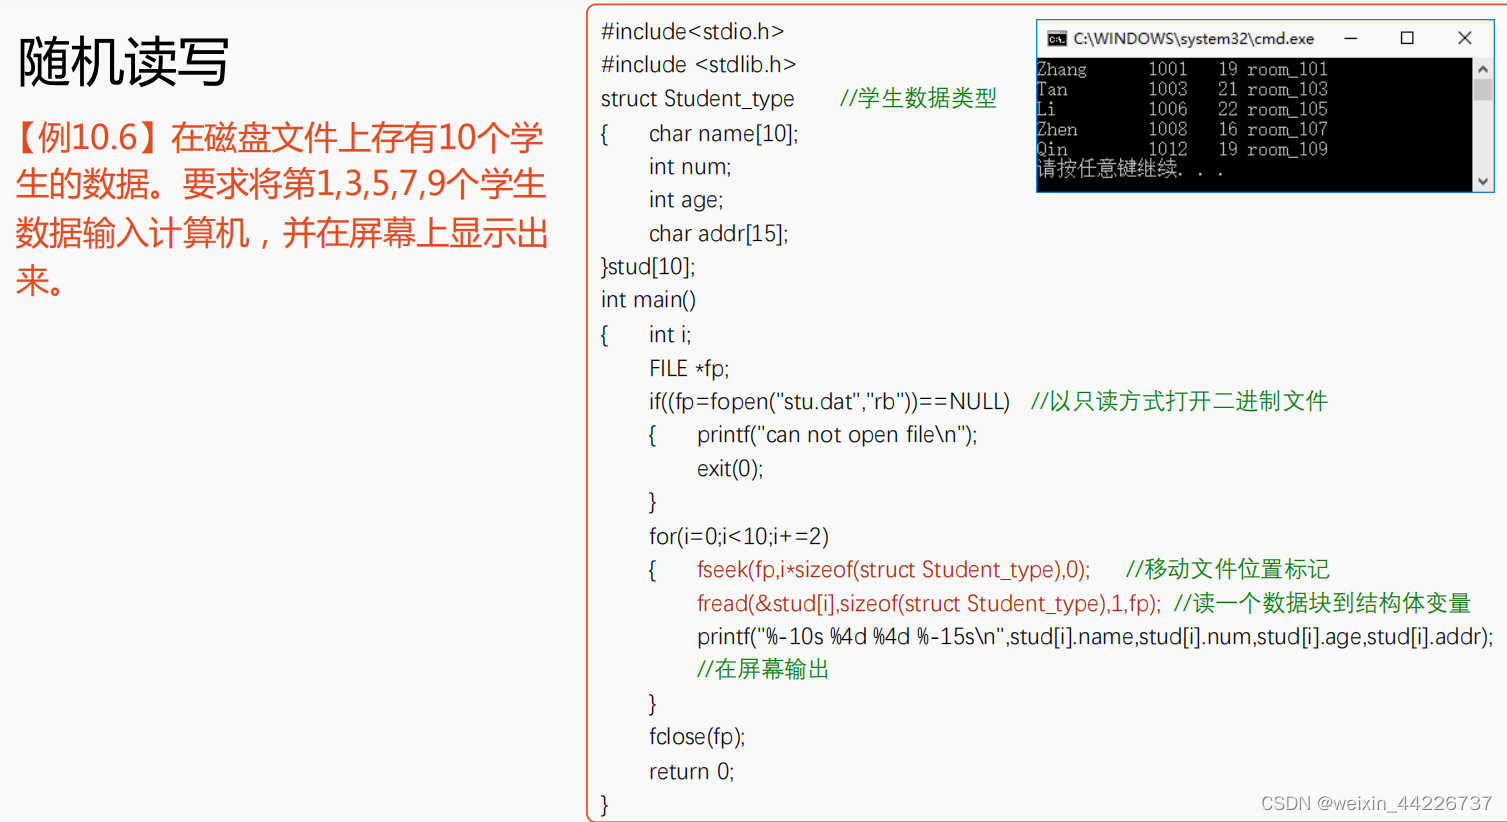Close the cmd.exe window
1507x822 pixels.
coord(1464,38)
